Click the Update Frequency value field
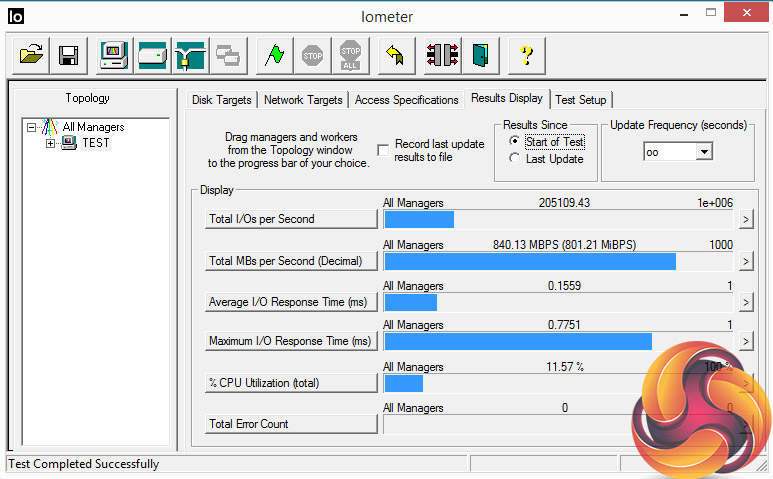This screenshot has width=773, height=479. tap(670, 152)
